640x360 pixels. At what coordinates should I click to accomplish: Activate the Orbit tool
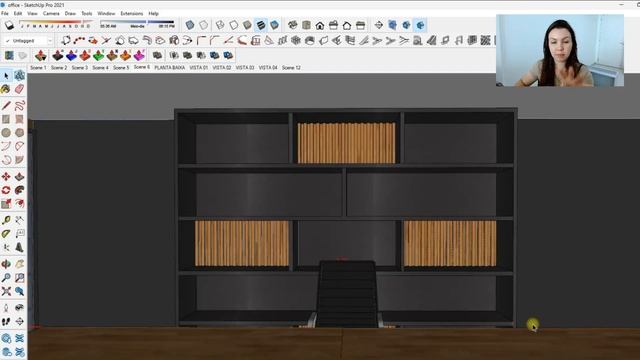pos(6,264)
